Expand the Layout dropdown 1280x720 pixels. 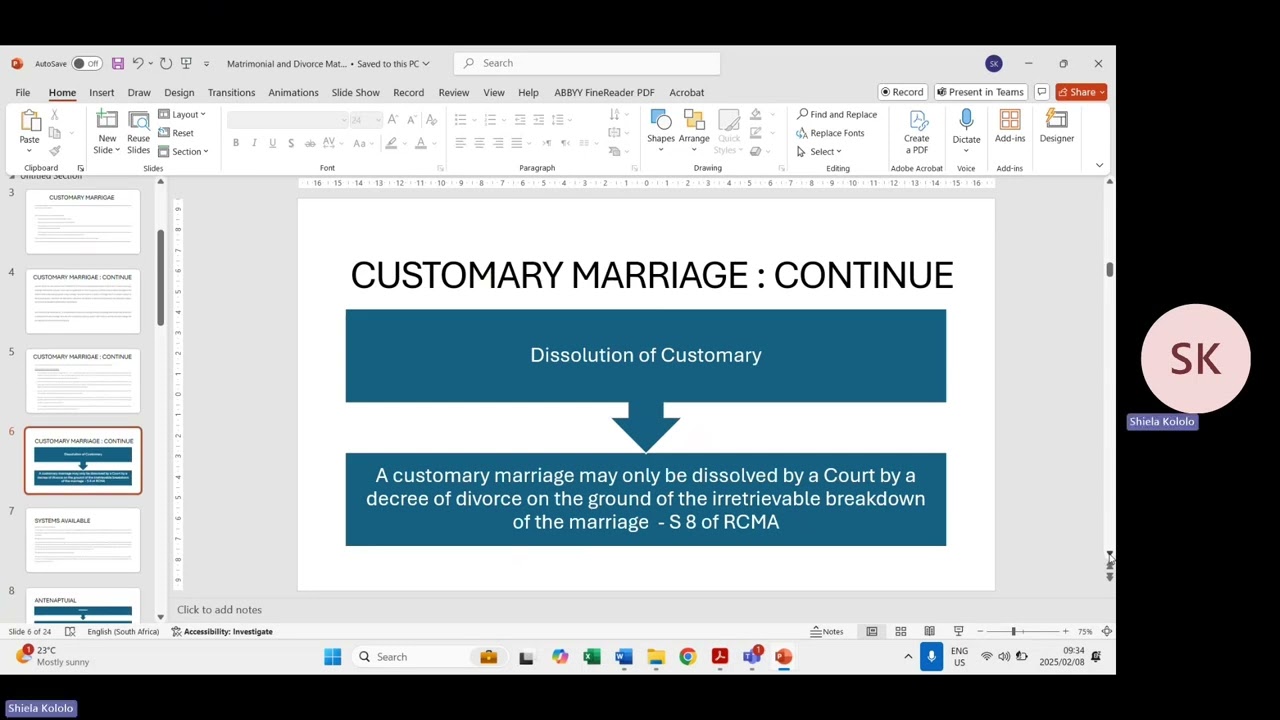182,114
